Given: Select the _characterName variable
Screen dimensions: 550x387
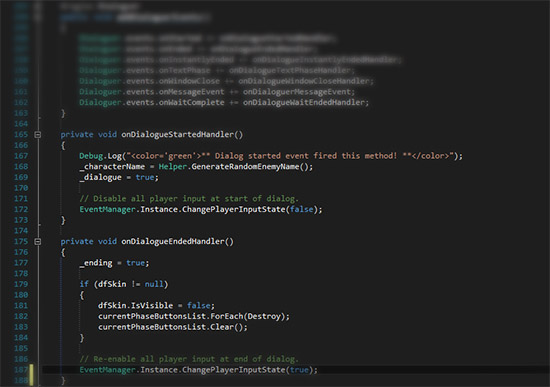Looking at the screenshot, I should [112, 167].
